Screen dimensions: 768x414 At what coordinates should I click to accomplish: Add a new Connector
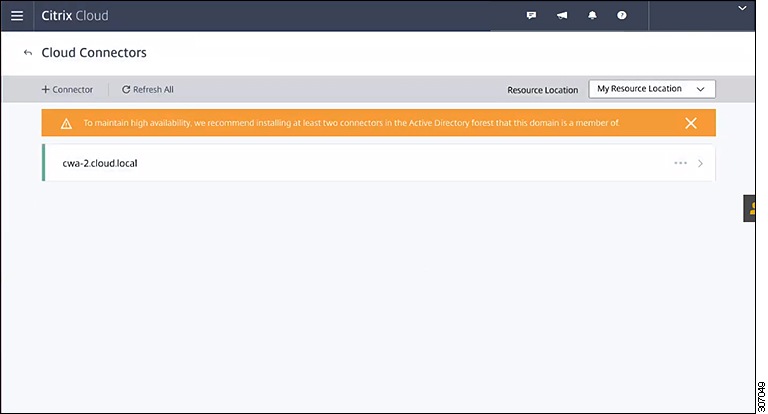point(67,90)
